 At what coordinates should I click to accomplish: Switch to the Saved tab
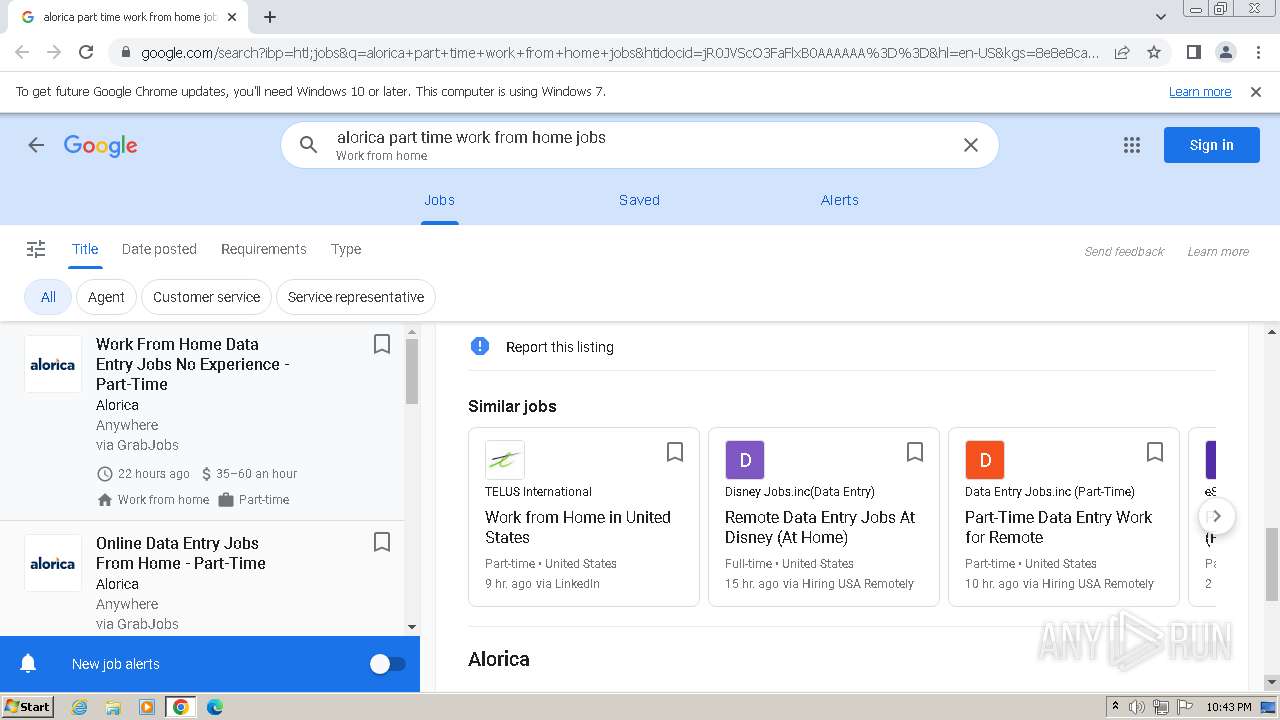click(639, 200)
